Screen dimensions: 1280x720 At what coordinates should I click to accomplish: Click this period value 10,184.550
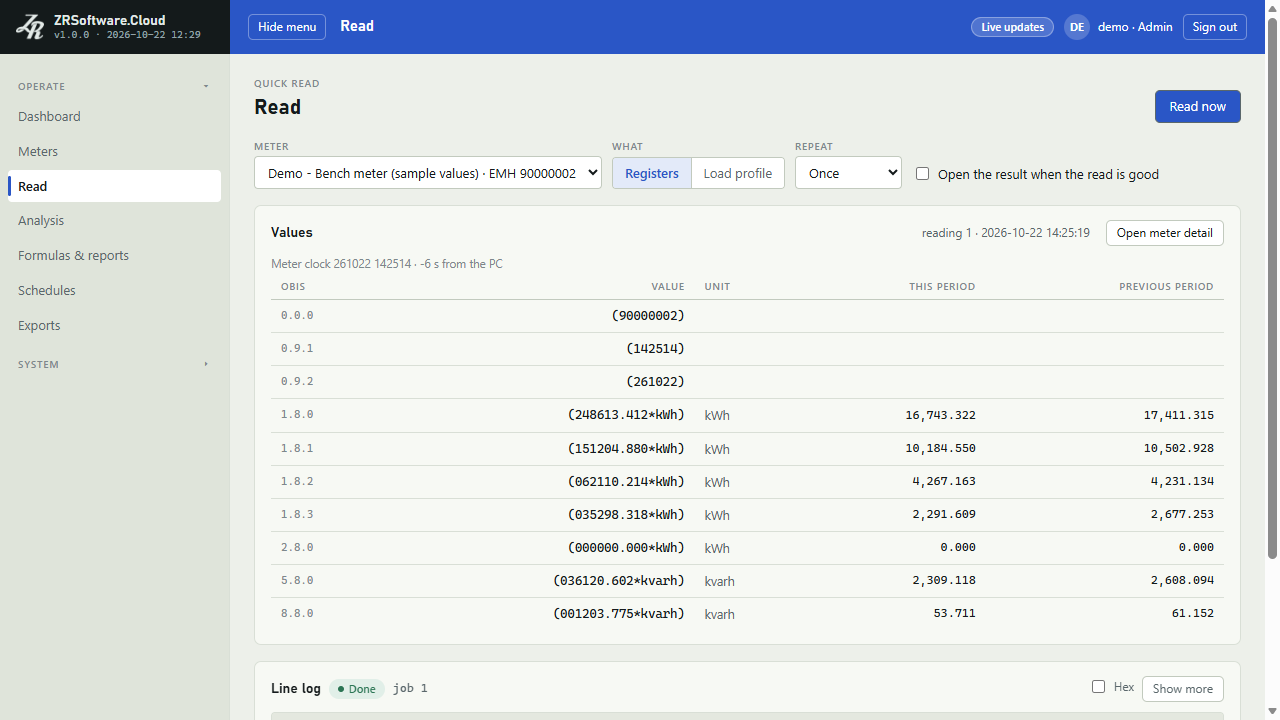click(941, 448)
